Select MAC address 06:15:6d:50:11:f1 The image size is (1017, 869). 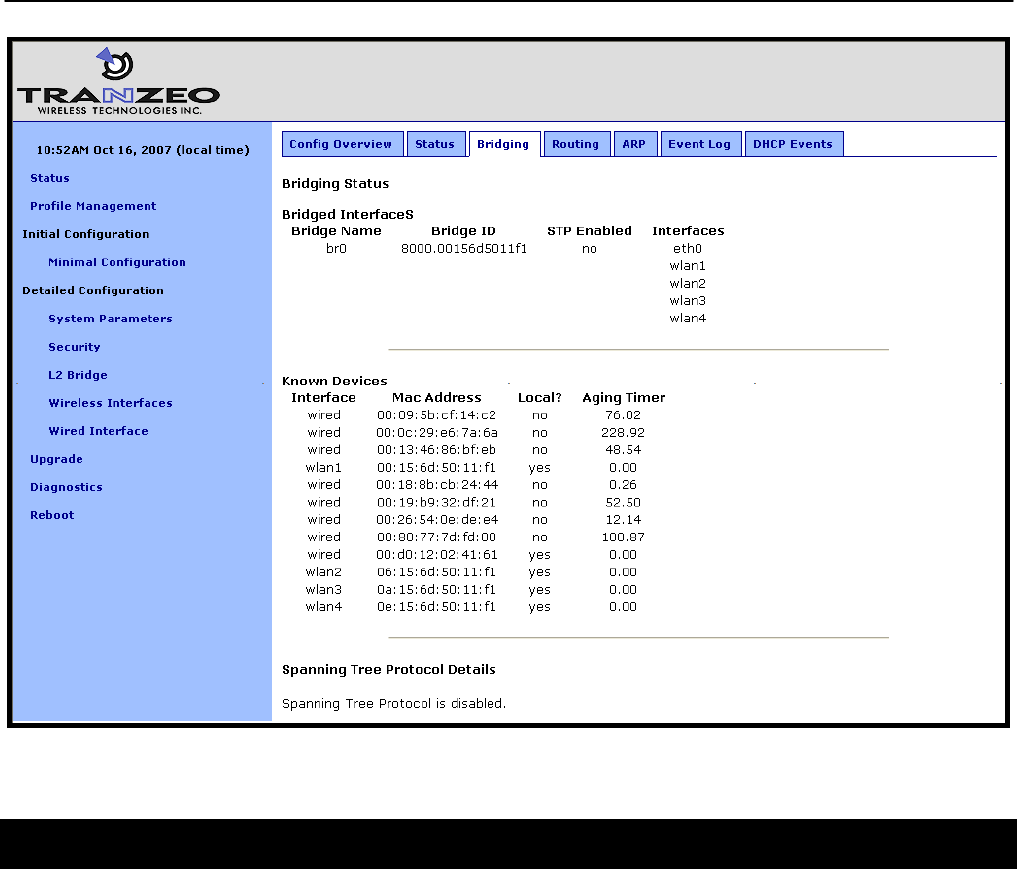tap(437, 572)
